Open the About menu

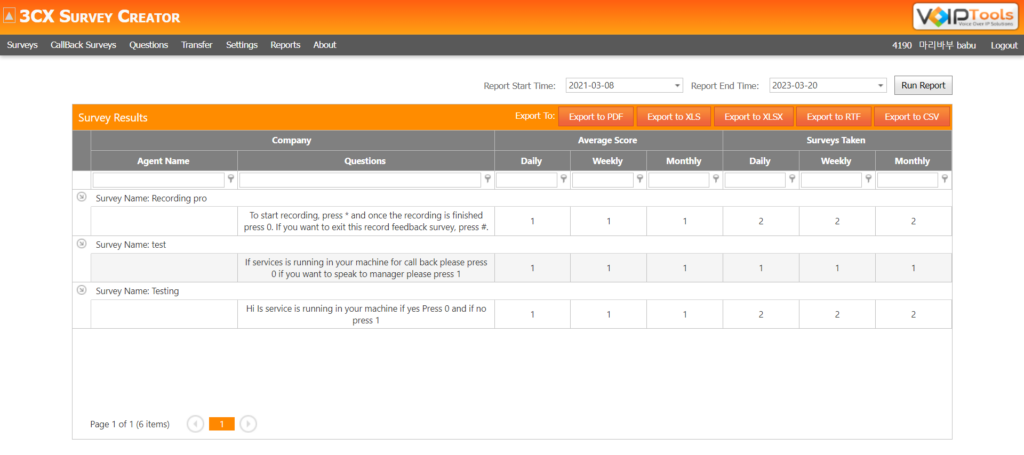[325, 45]
